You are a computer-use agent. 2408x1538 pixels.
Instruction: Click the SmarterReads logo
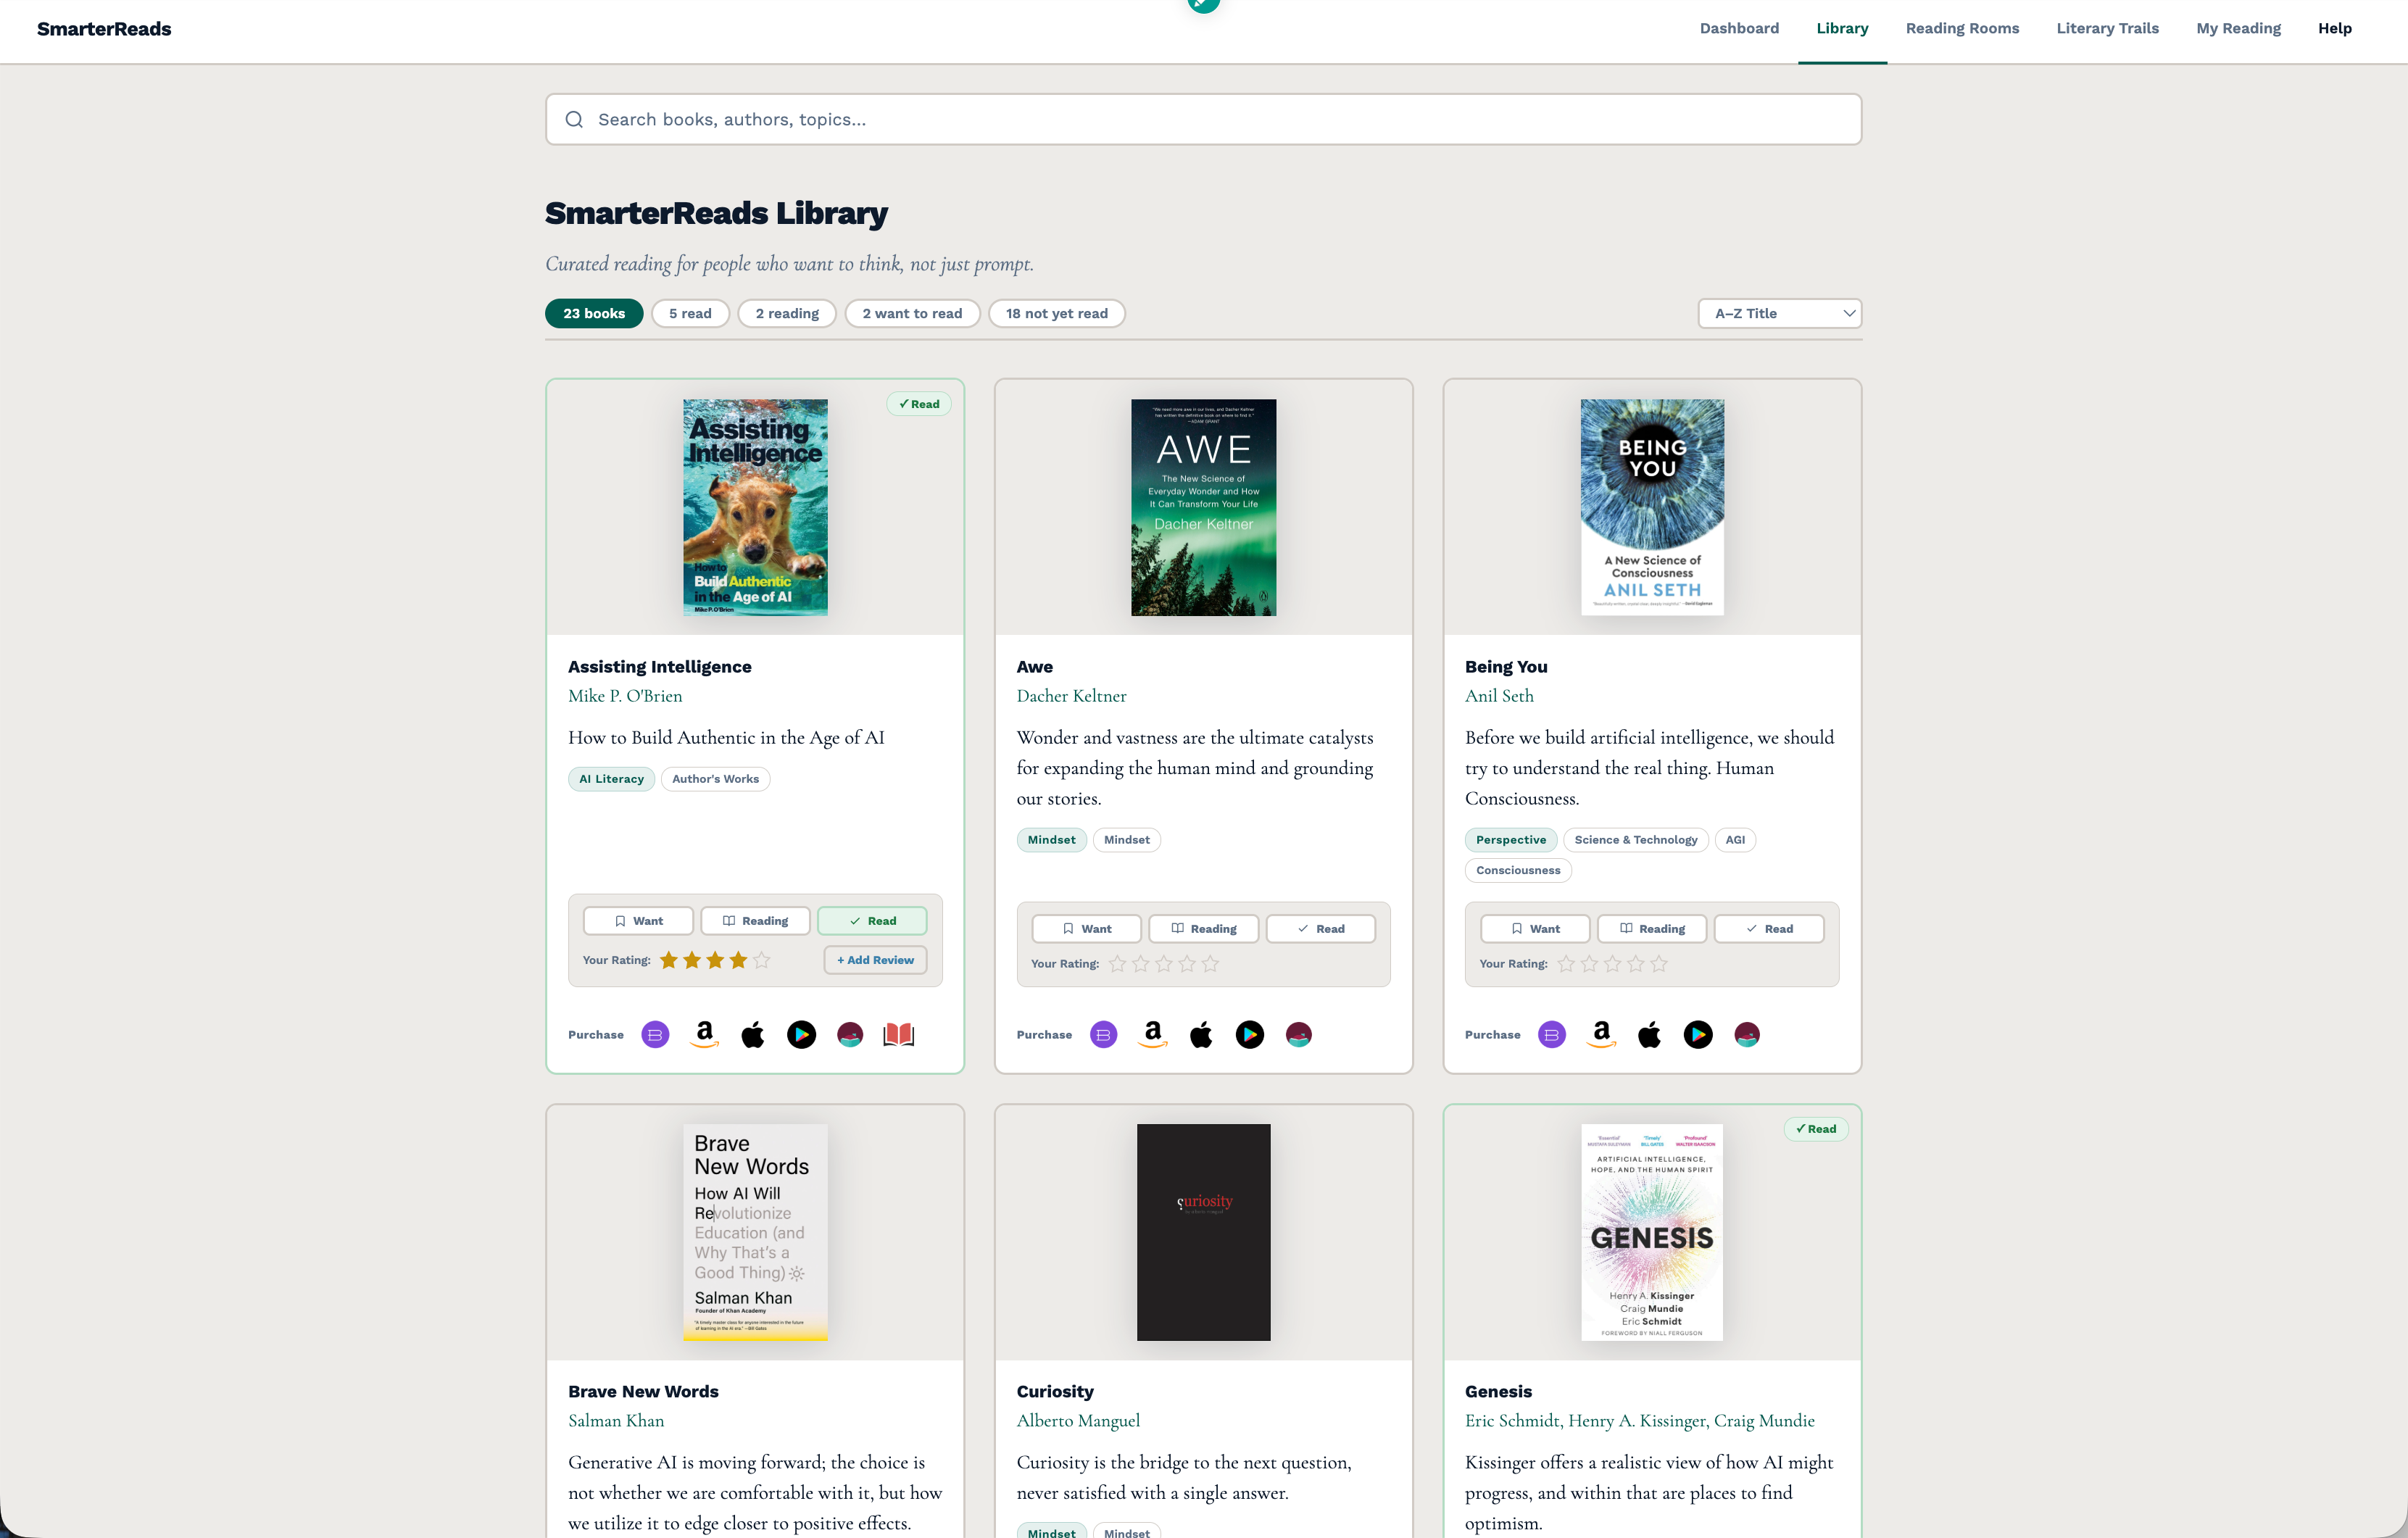tap(104, 29)
